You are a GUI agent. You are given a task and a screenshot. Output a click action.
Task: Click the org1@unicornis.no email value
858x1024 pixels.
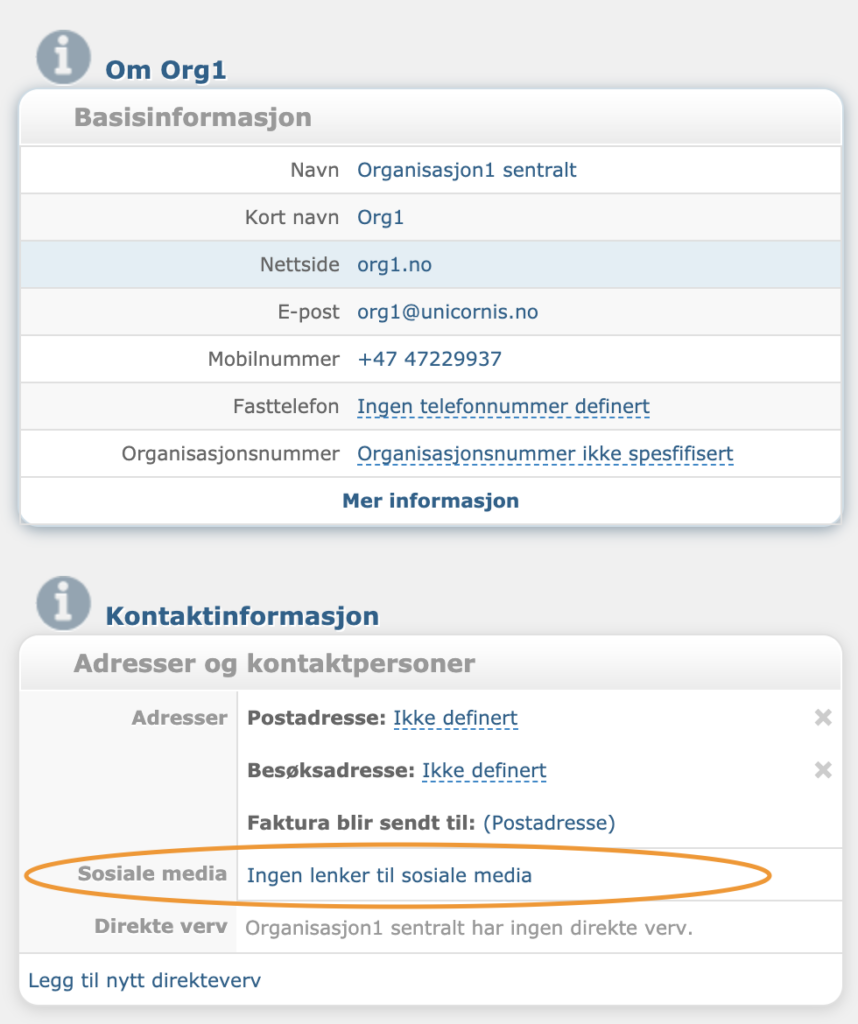coord(447,312)
